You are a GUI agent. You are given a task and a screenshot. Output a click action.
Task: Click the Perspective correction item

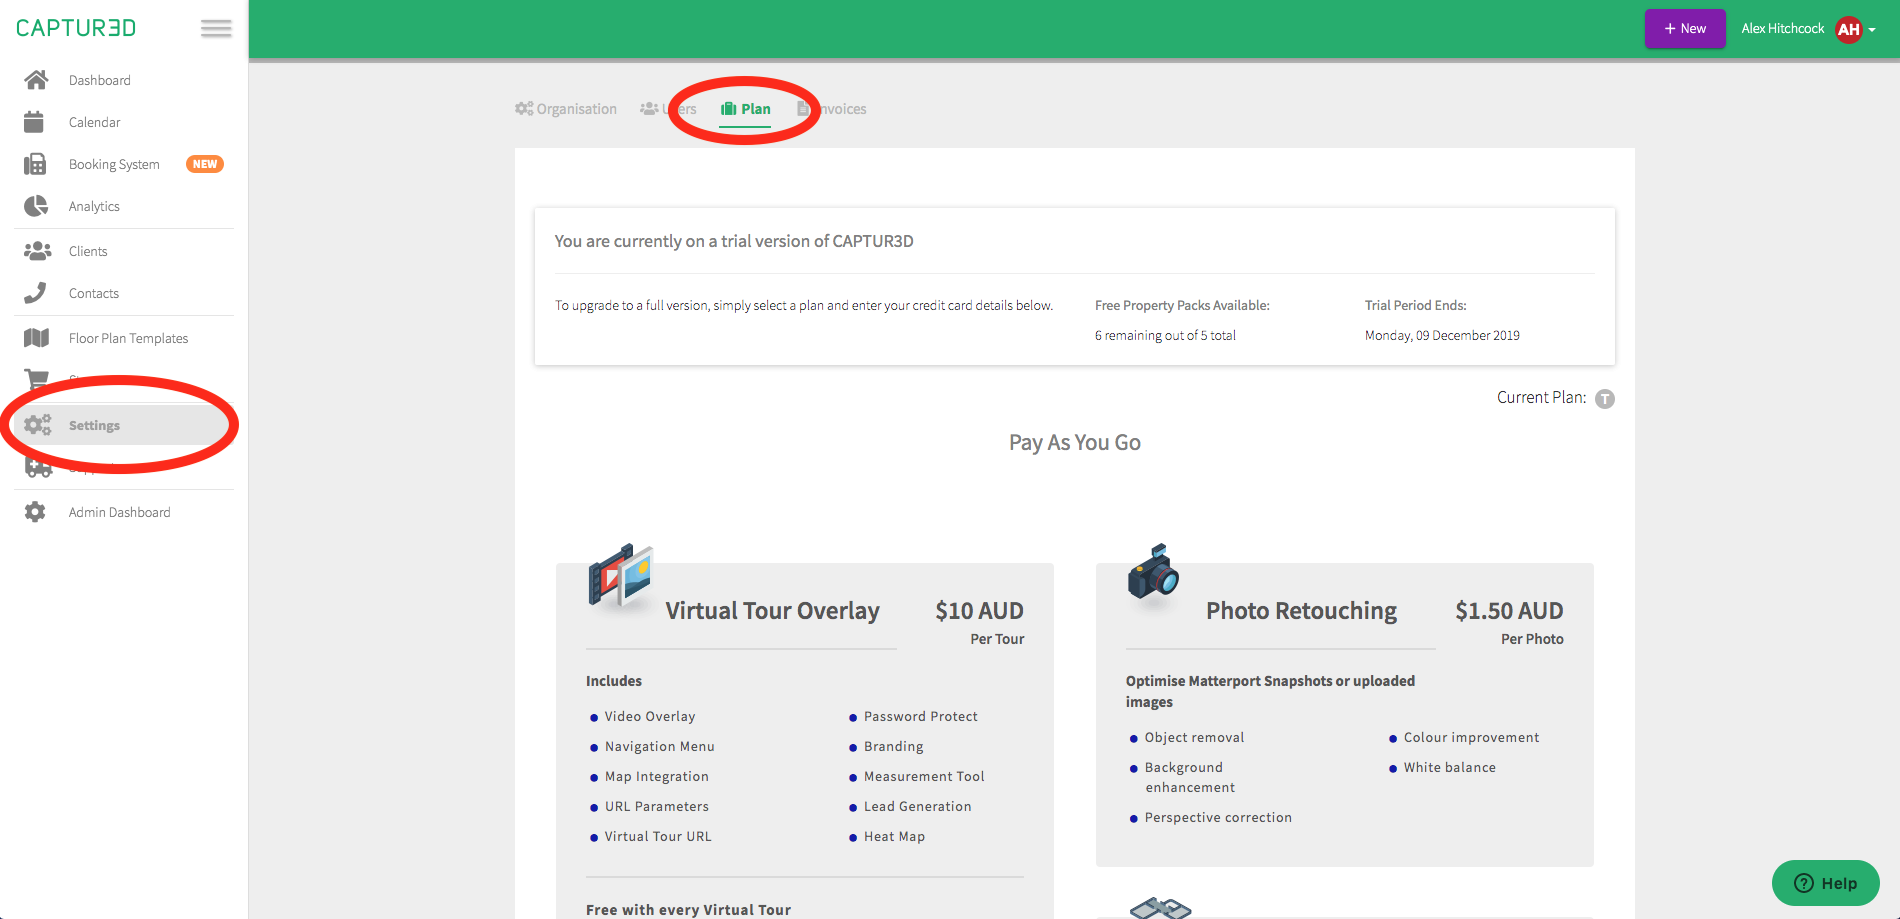[1218, 818]
